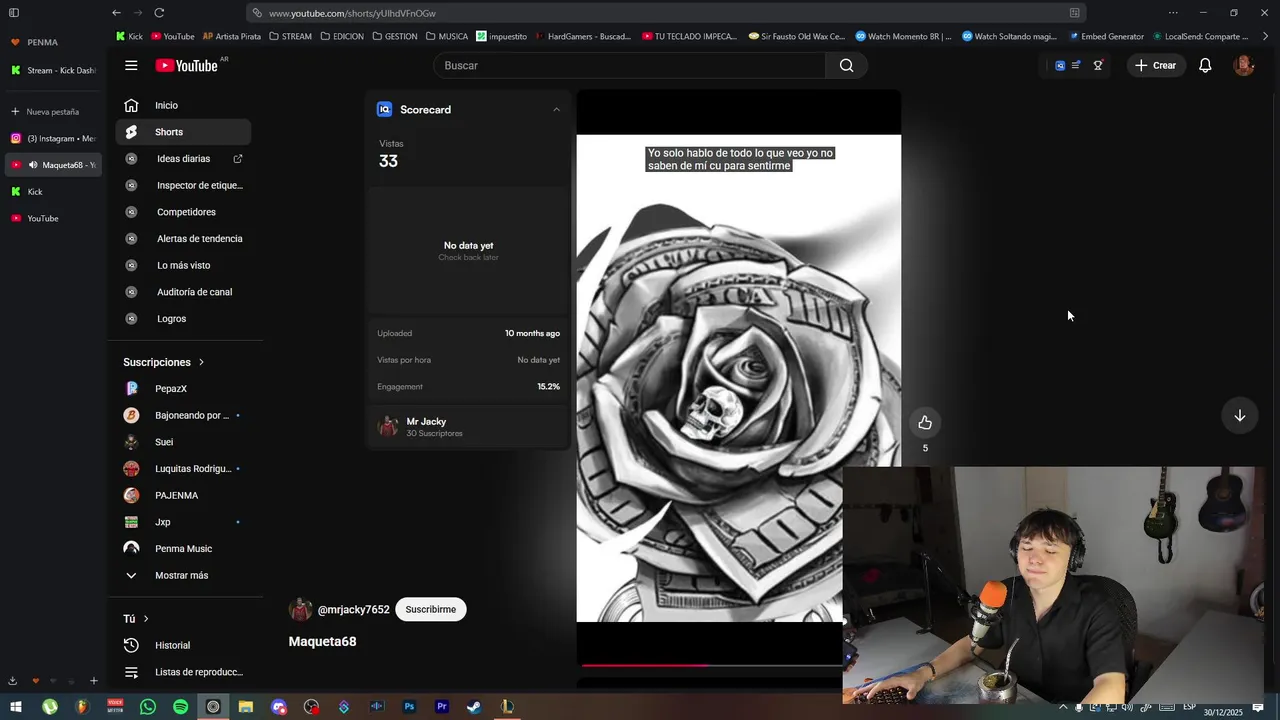The image size is (1280, 720).
Task: Open Historial
Action: click(183, 645)
